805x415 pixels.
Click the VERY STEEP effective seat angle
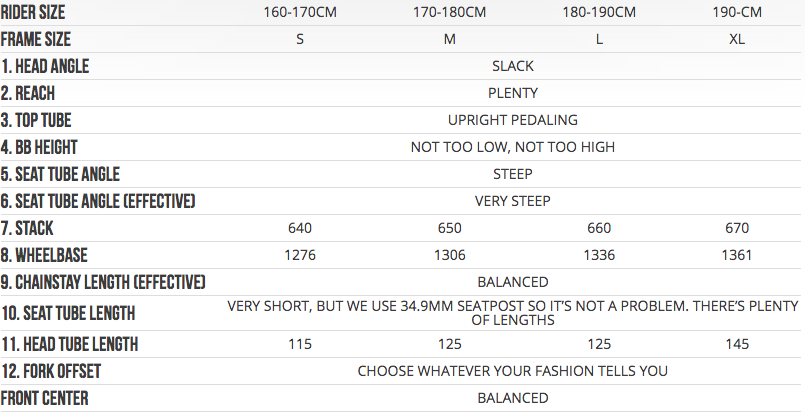coord(513,201)
